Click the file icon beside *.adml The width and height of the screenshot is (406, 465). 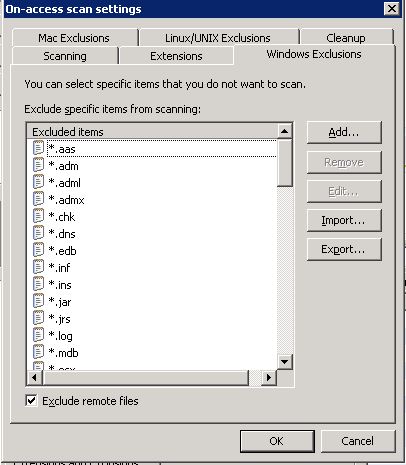(38, 182)
